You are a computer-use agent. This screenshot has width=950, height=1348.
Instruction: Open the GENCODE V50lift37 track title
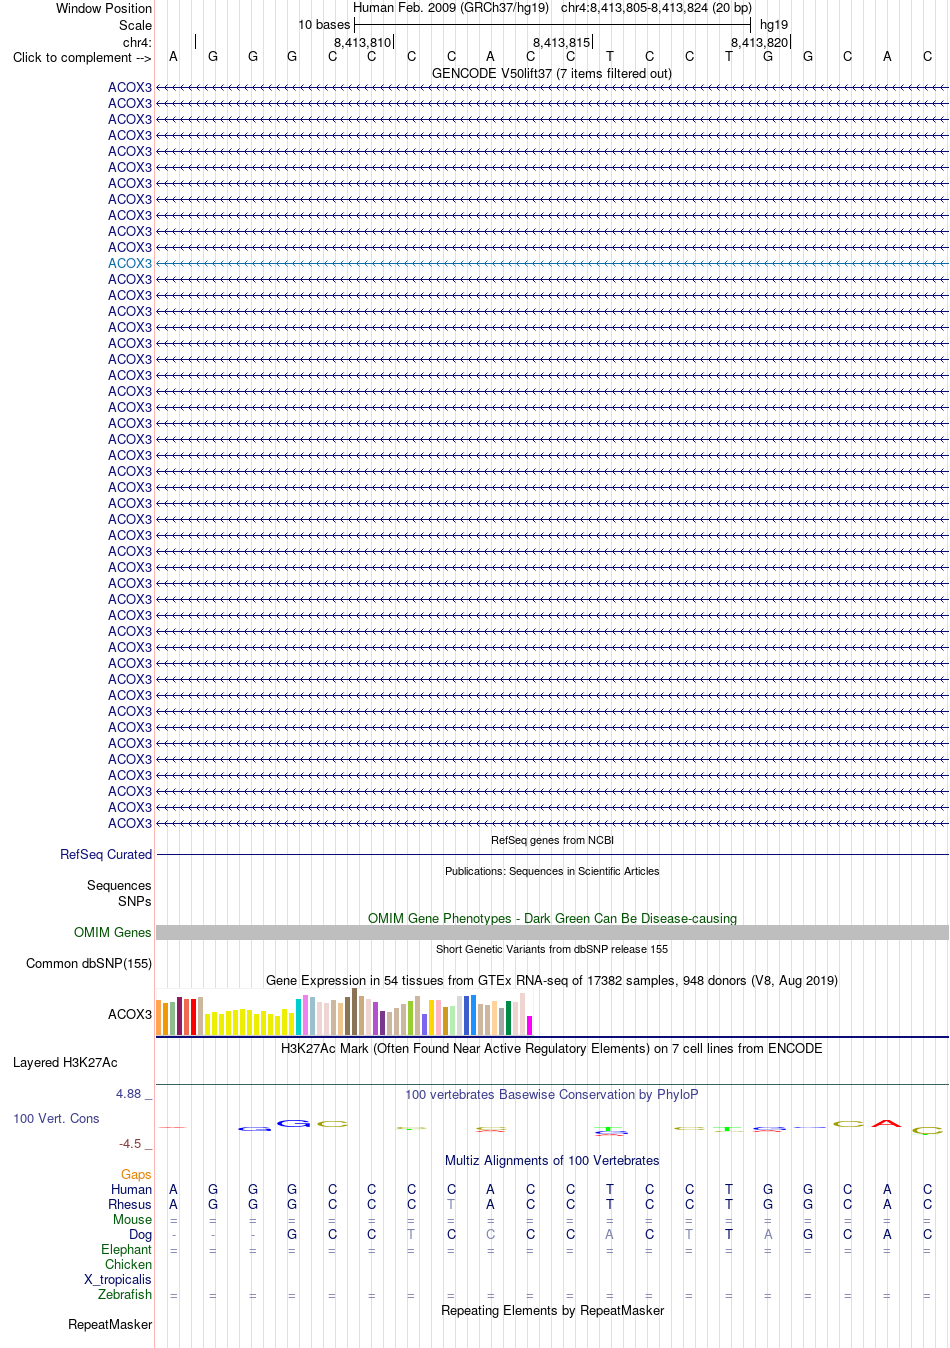(x=552, y=73)
